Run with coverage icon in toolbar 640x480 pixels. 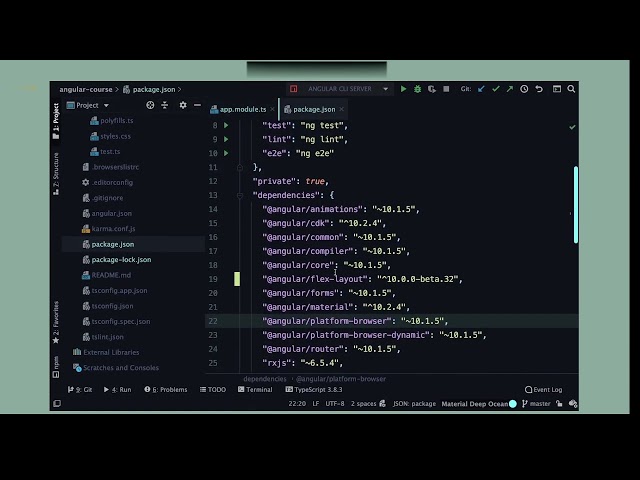click(x=432, y=89)
